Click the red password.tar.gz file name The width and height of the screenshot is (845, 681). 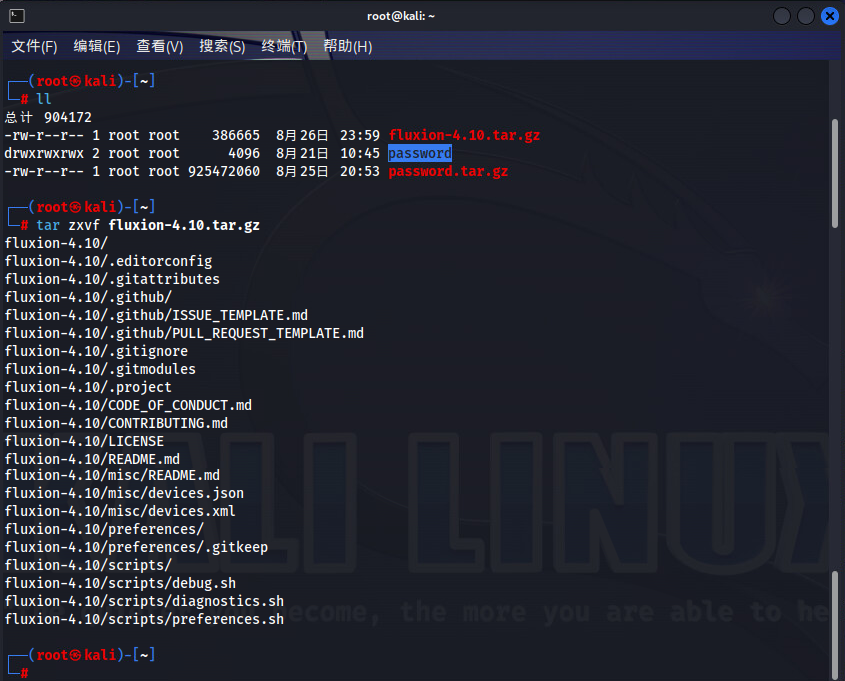(x=448, y=171)
